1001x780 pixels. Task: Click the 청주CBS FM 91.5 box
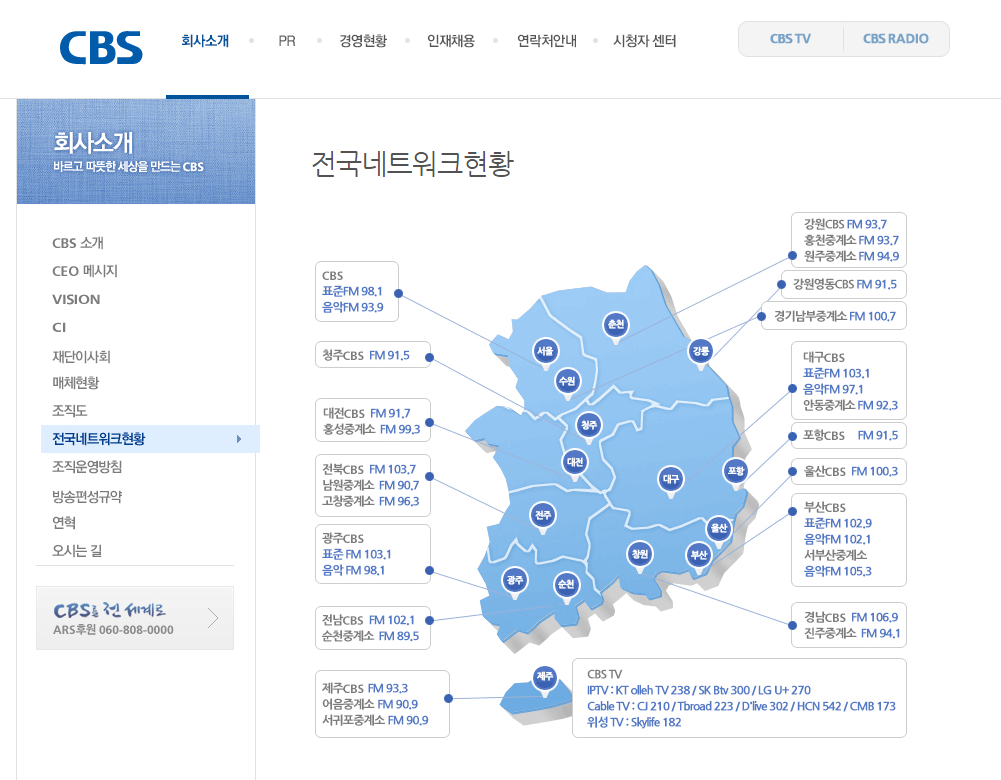(x=372, y=355)
